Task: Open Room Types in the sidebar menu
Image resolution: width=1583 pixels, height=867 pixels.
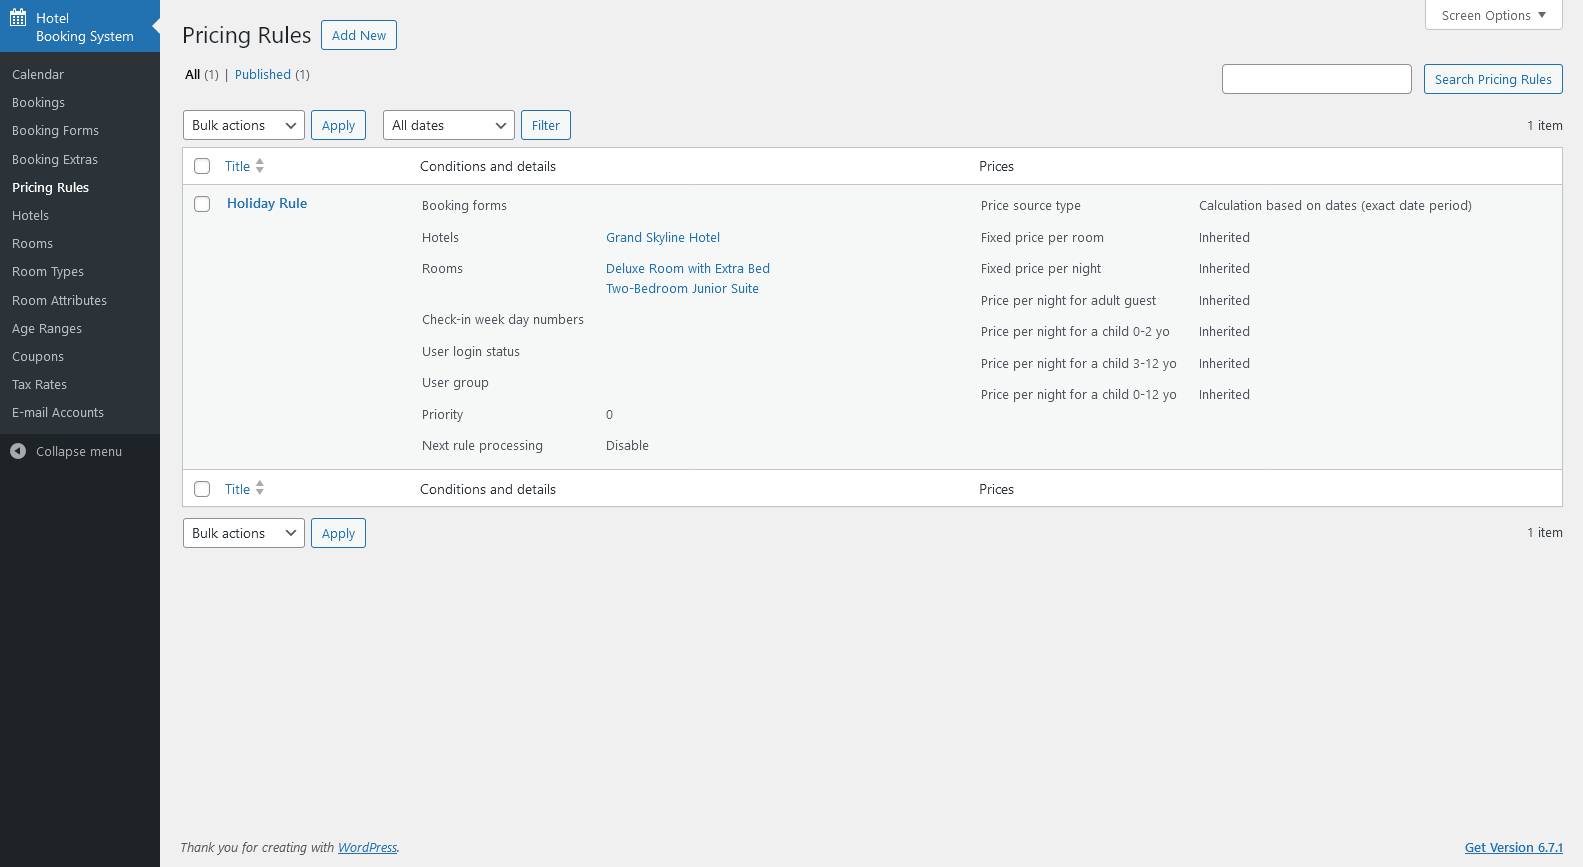Action: point(48,272)
